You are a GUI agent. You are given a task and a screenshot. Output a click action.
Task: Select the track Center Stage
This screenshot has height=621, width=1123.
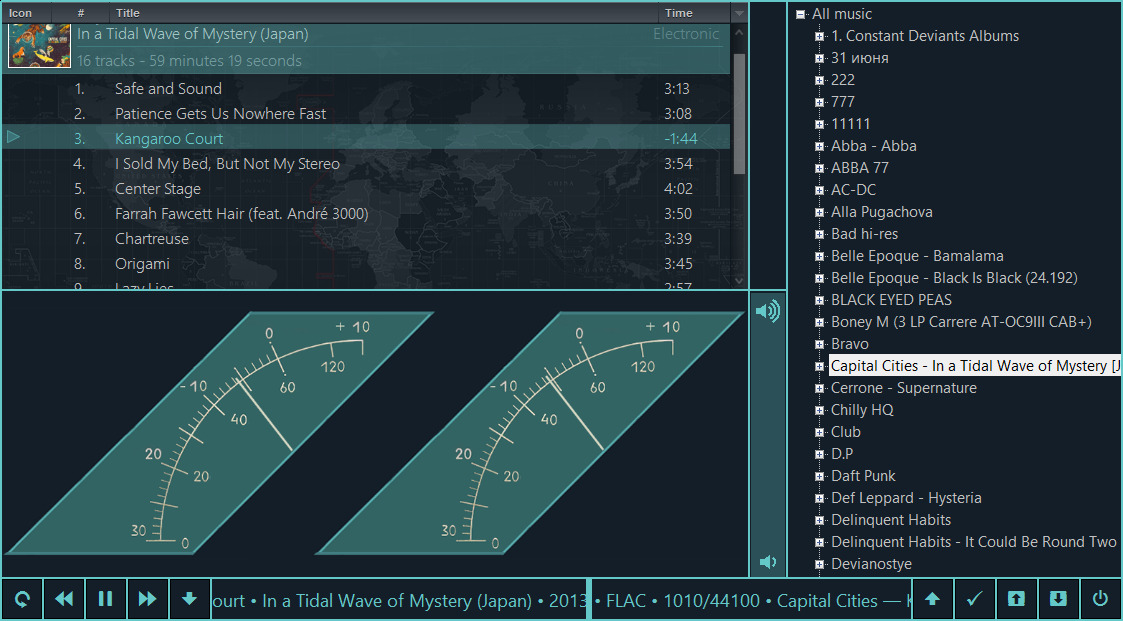click(x=366, y=189)
